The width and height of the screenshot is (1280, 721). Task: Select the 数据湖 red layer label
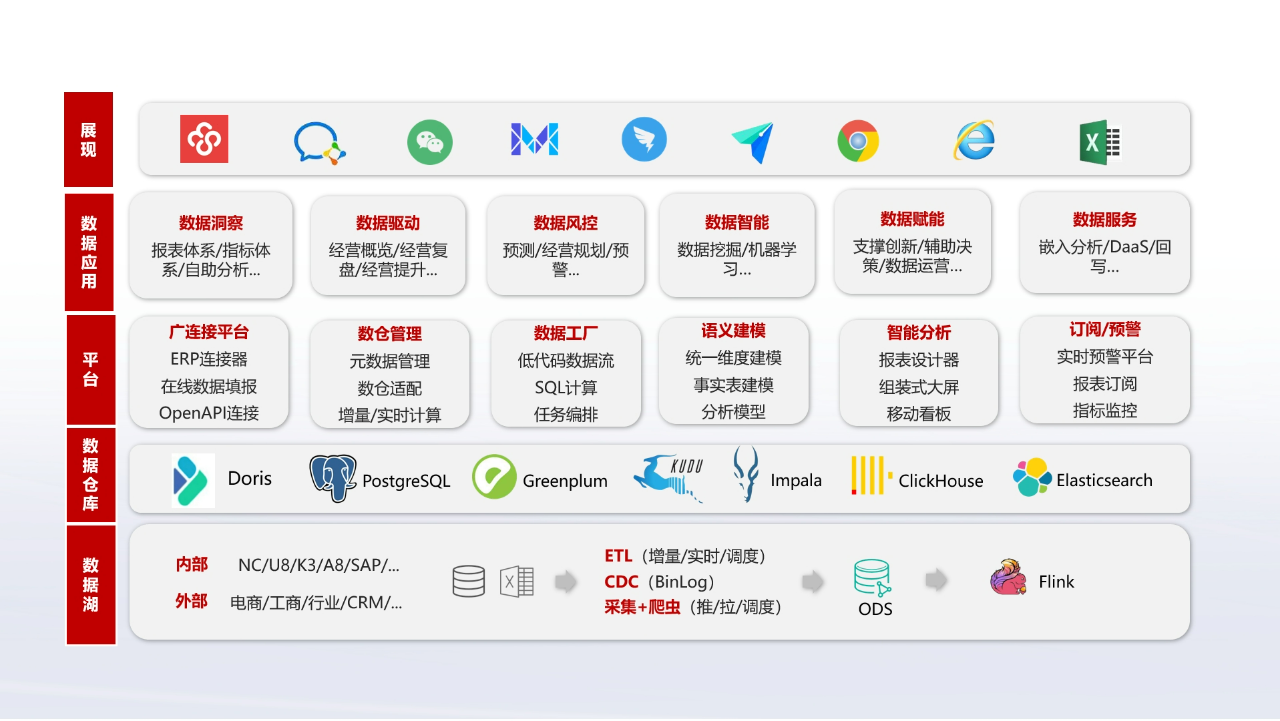(91, 585)
